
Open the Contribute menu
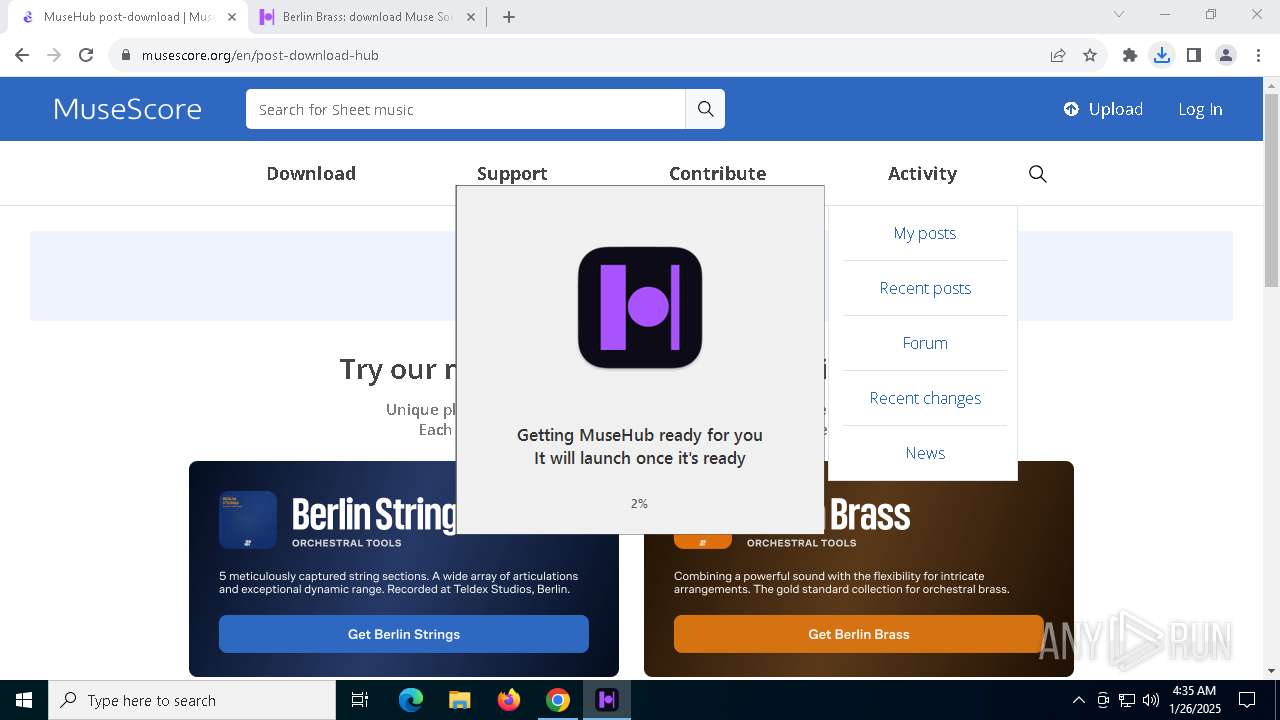(x=717, y=174)
